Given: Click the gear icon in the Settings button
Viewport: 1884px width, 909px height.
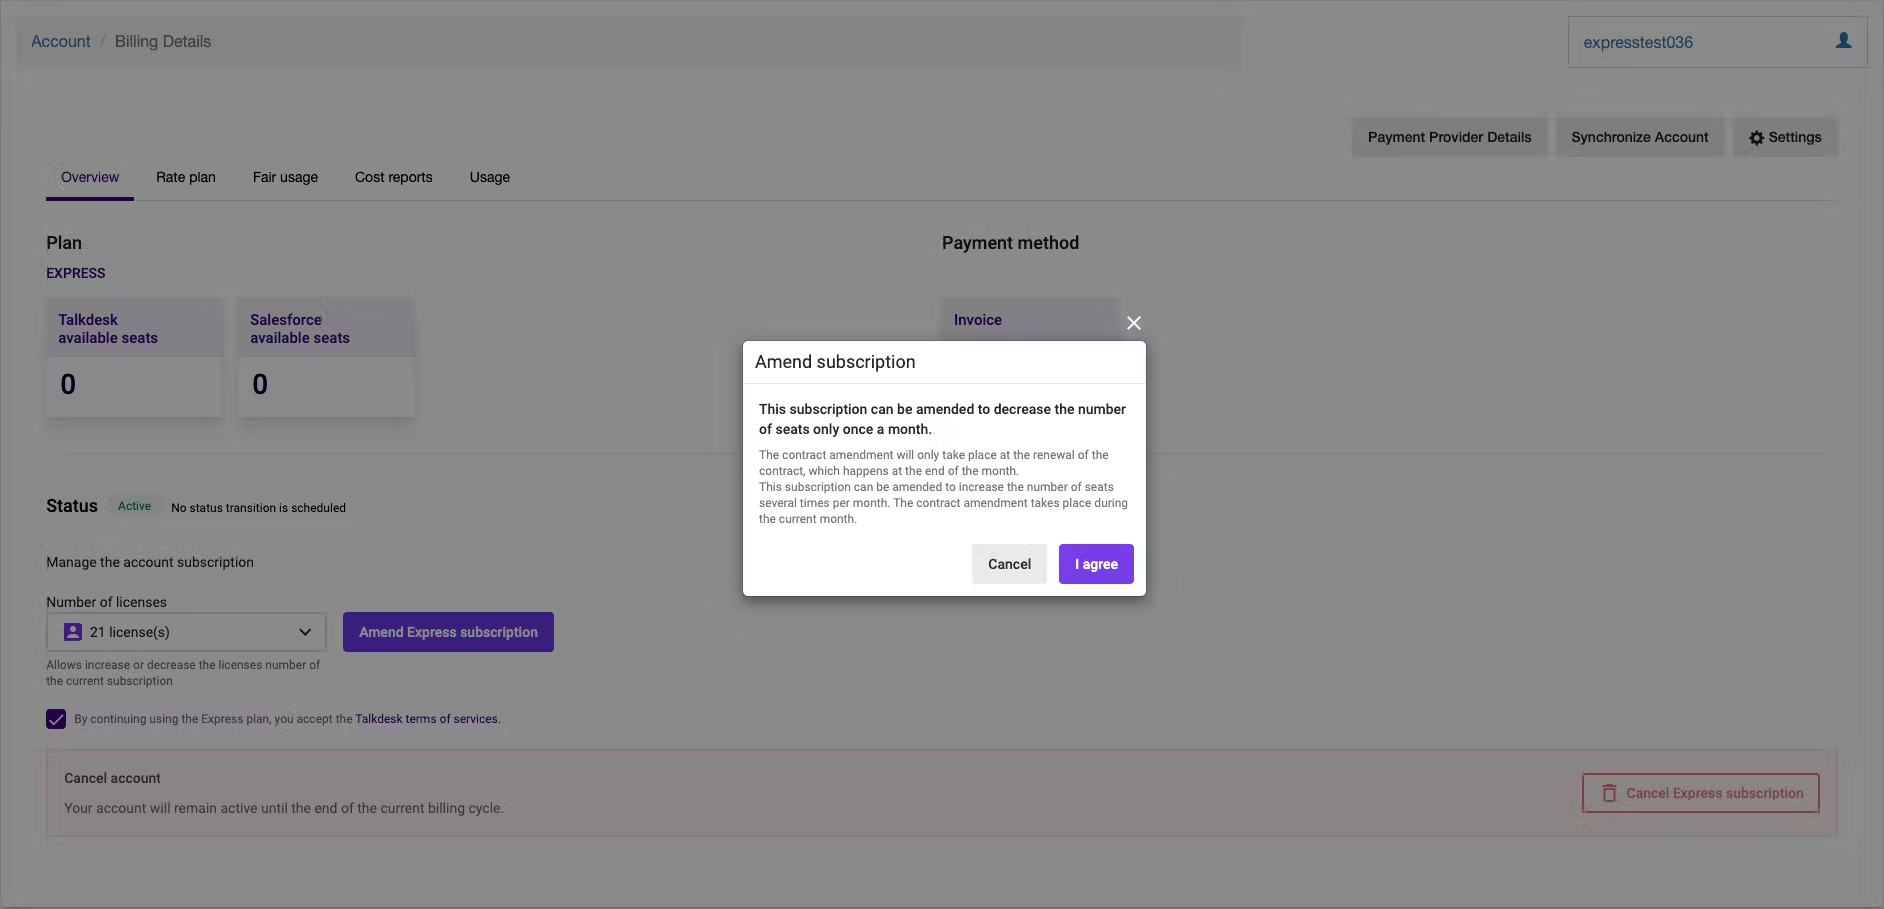Looking at the screenshot, I should coord(1756,138).
